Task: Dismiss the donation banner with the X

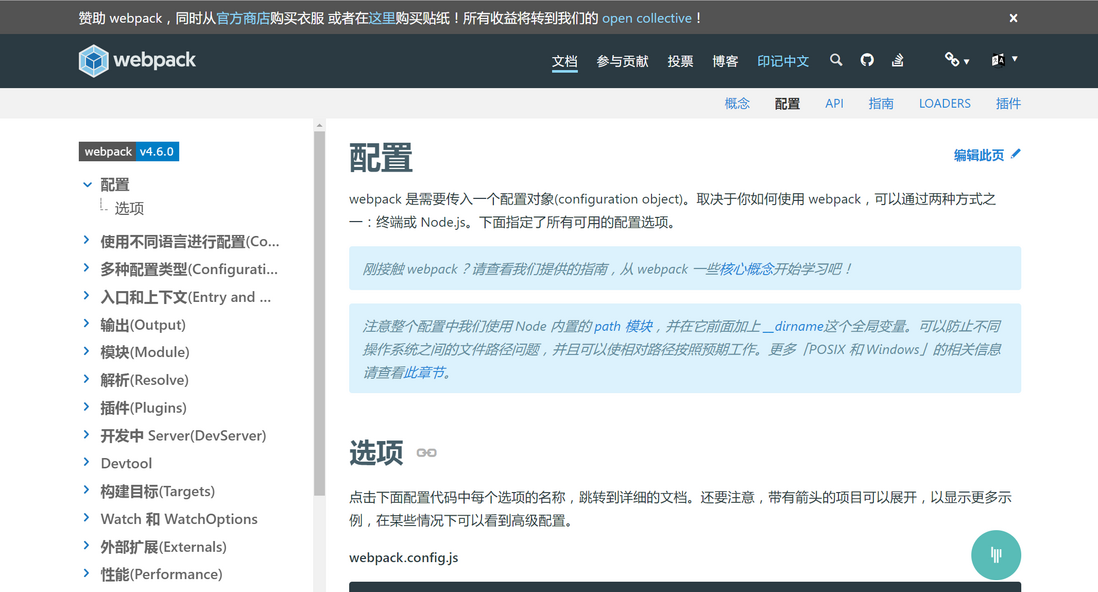Action: [1013, 17]
